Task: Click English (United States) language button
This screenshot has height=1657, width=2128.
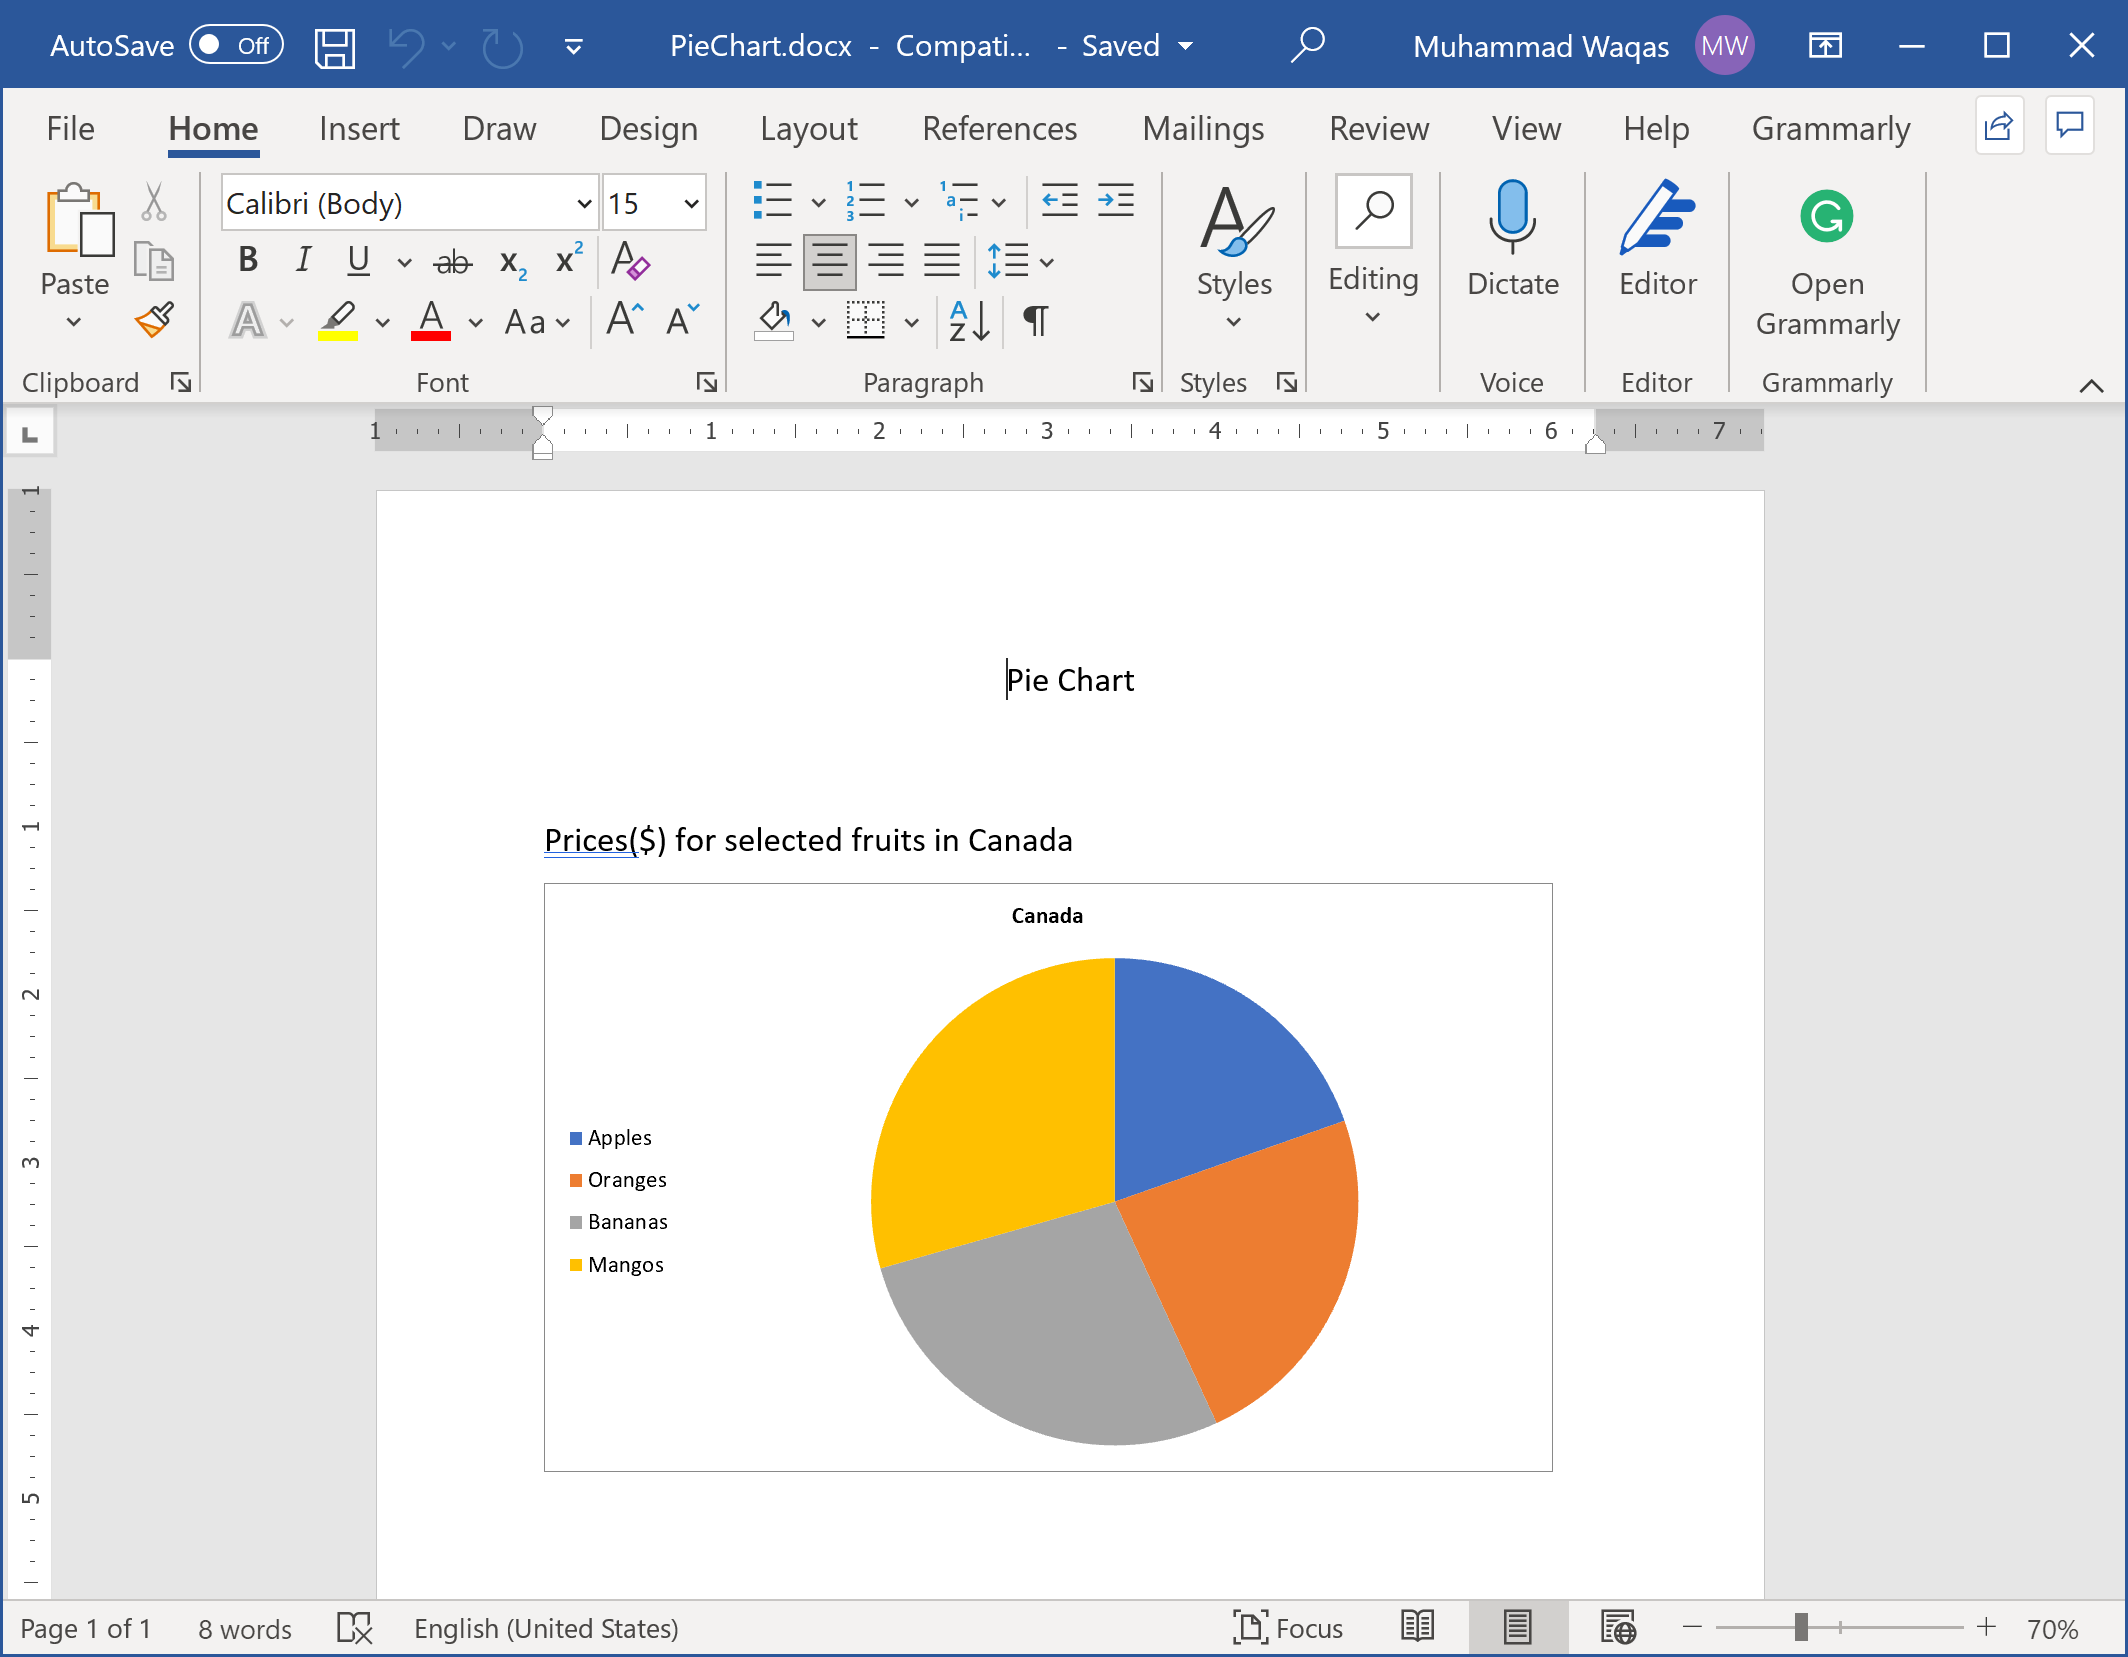Action: pos(546,1628)
